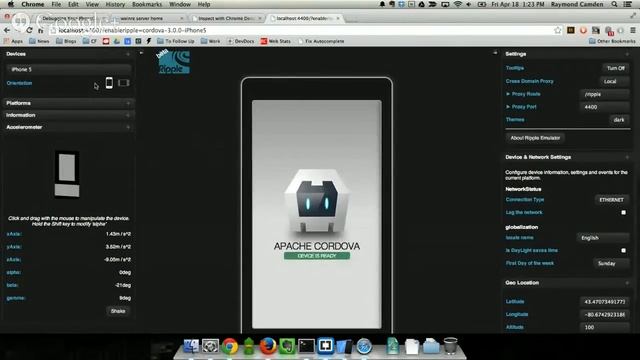
Task: Open Spotlight search magnifier
Action: click(614, 4)
